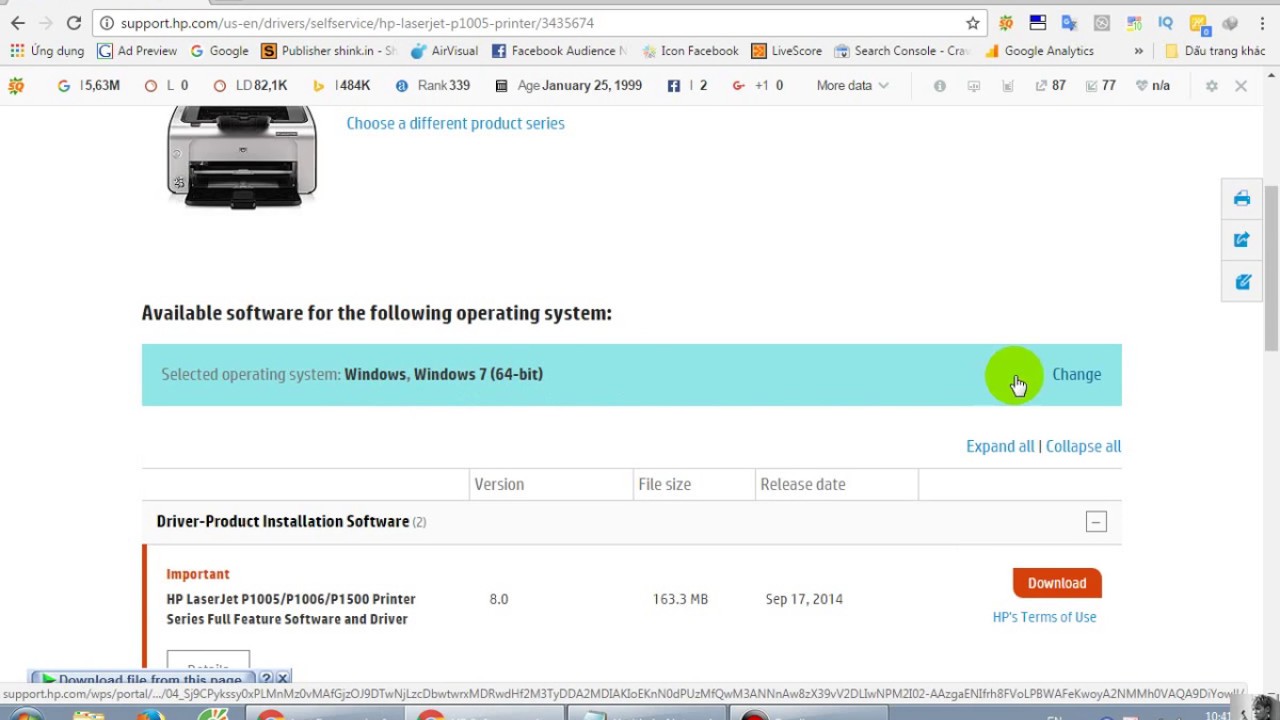View the Google +1 parameter
1280x720 pixels.
[x=758, y=86]
